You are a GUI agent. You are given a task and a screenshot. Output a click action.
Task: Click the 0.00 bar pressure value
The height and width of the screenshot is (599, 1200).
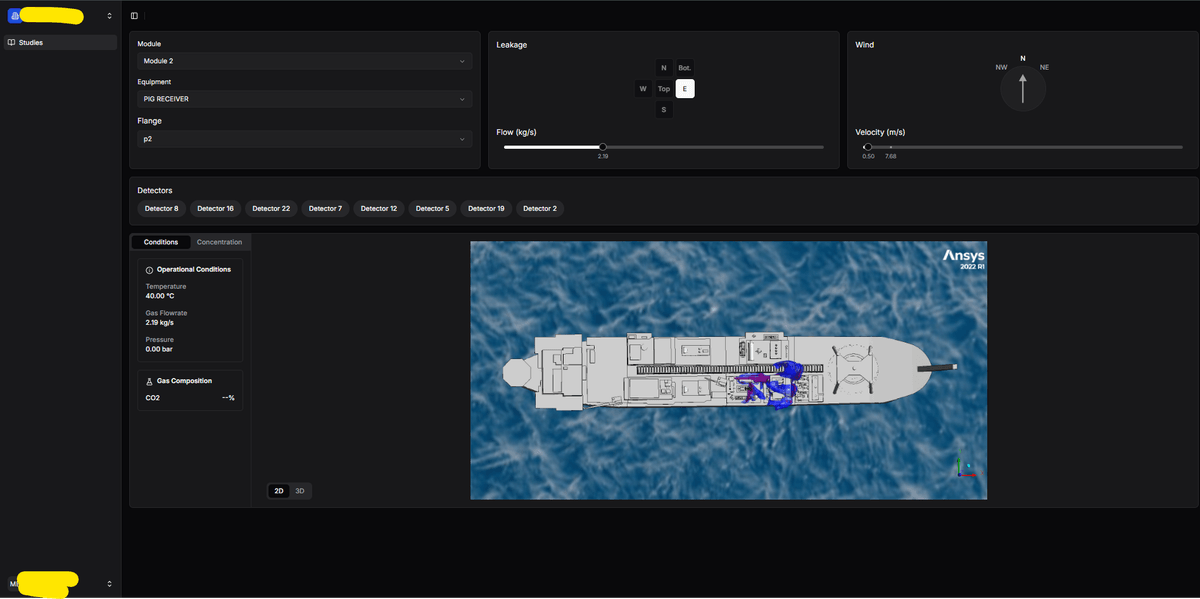[159, 349]
